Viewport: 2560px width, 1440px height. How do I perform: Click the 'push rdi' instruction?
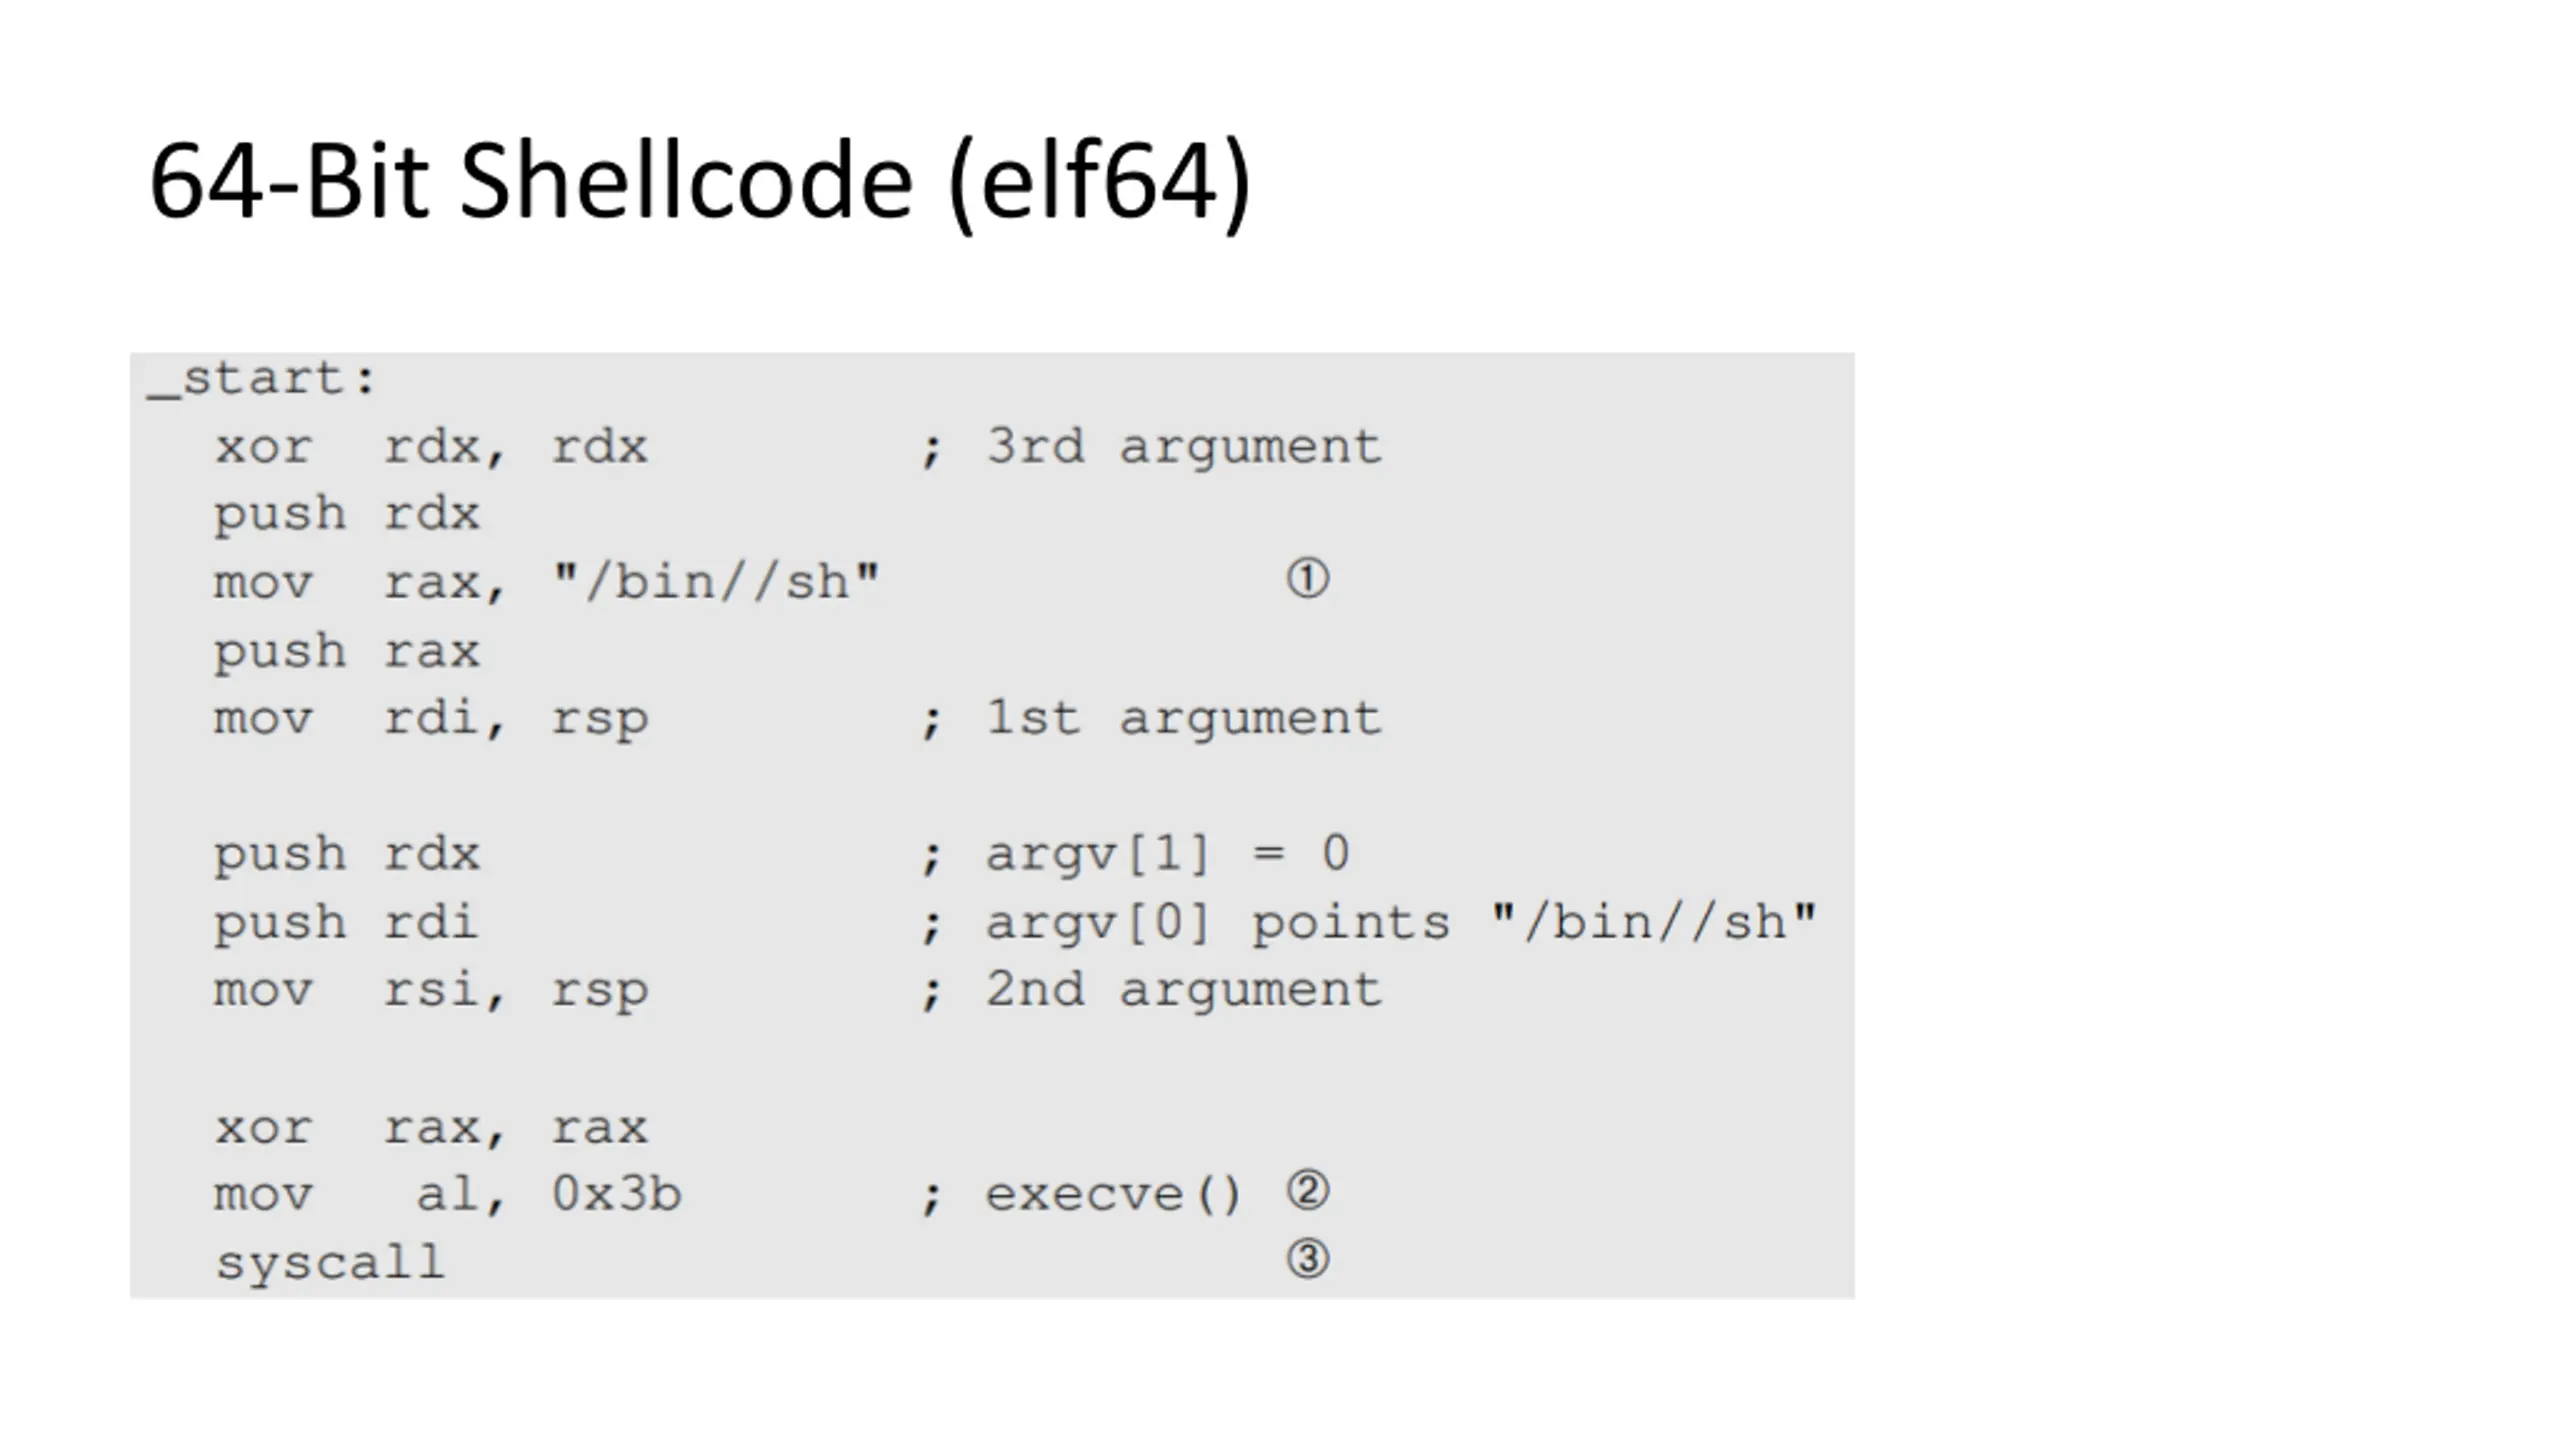[346, 924]
